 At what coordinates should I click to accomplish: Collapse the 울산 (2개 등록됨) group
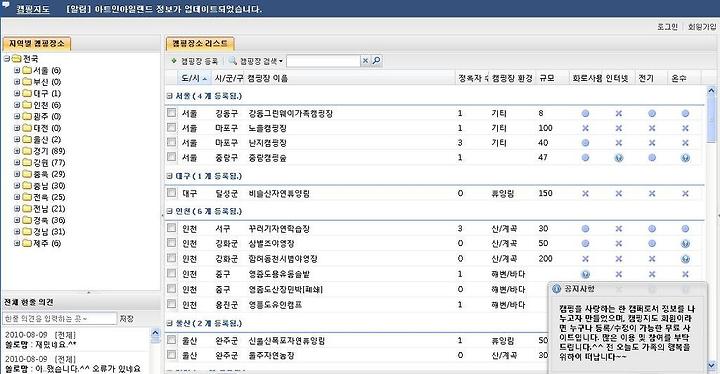pyautogui.click(x=169, y=323)
